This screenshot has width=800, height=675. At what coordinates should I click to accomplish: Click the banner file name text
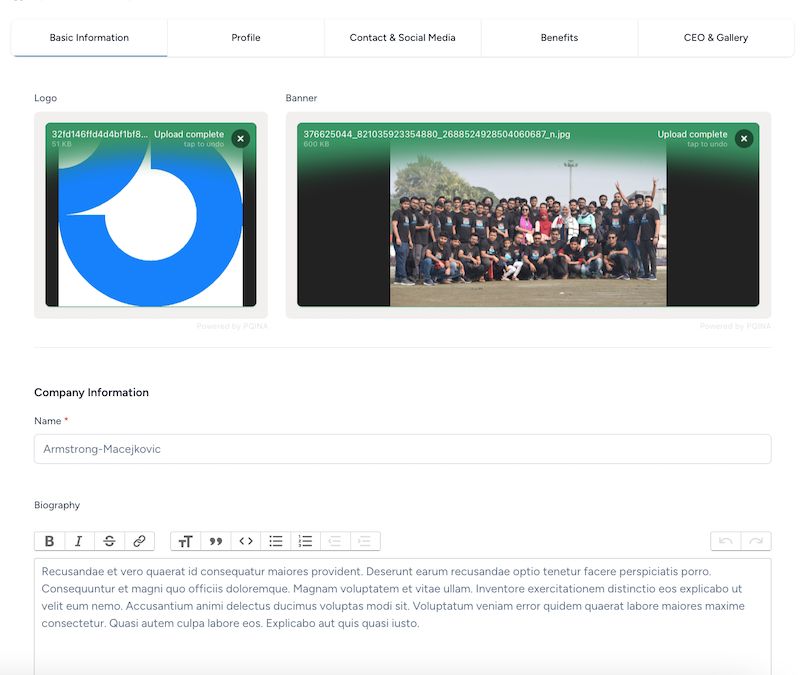tap(437, 134)
